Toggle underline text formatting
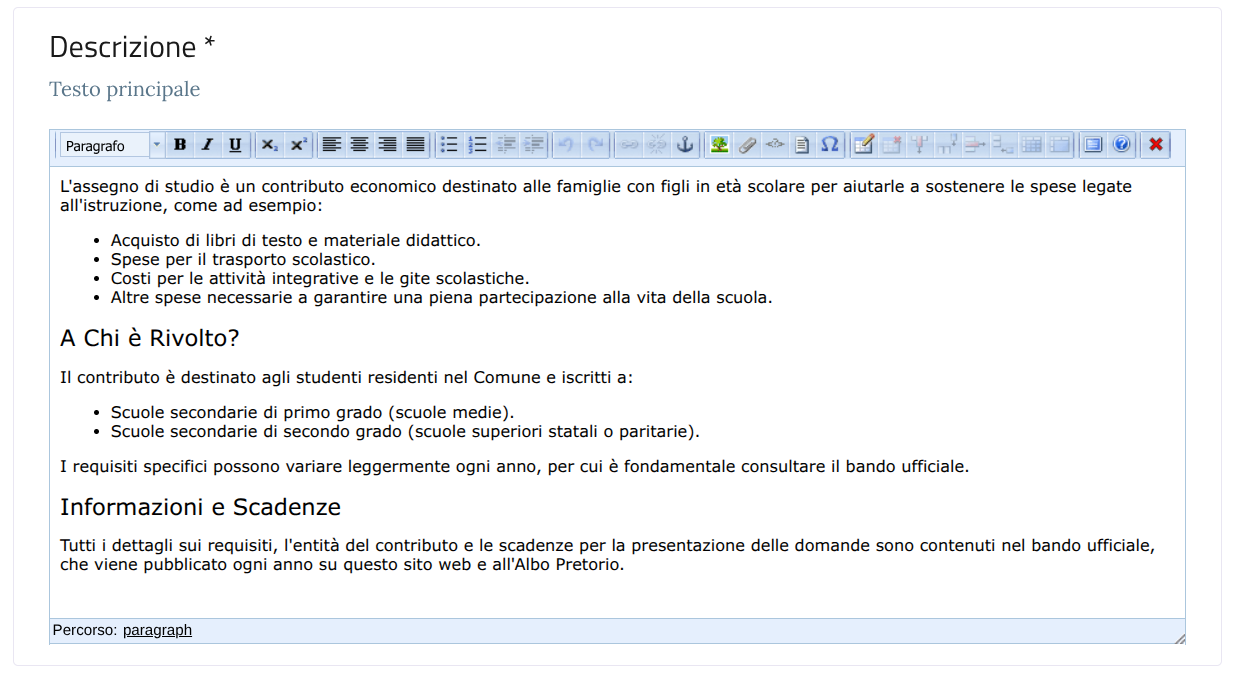This screenshot has height=678, width=1243. (x=235, y=145)
